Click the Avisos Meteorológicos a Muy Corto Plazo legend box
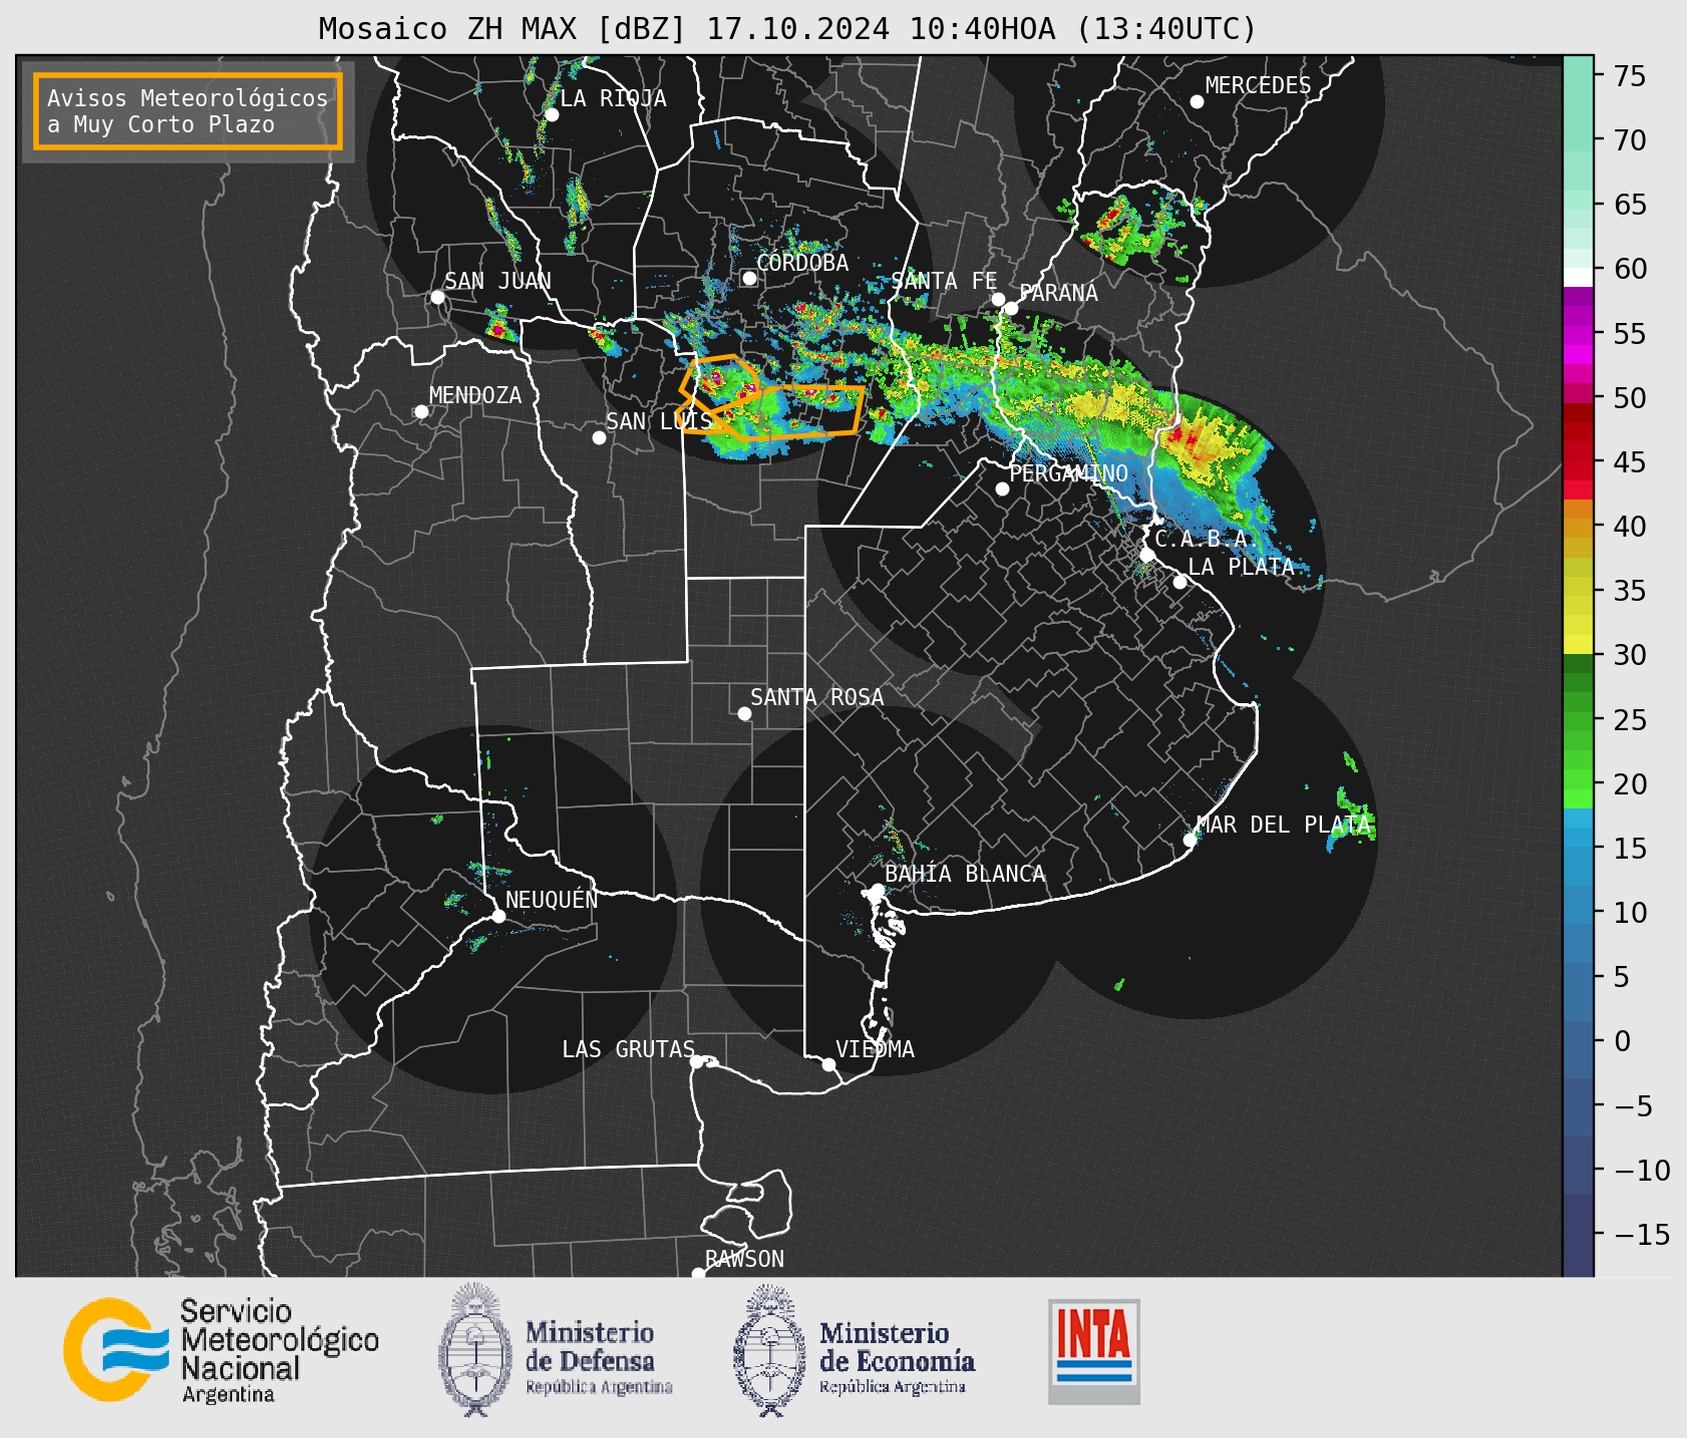 pyautogui.click(x=188, y=111)
